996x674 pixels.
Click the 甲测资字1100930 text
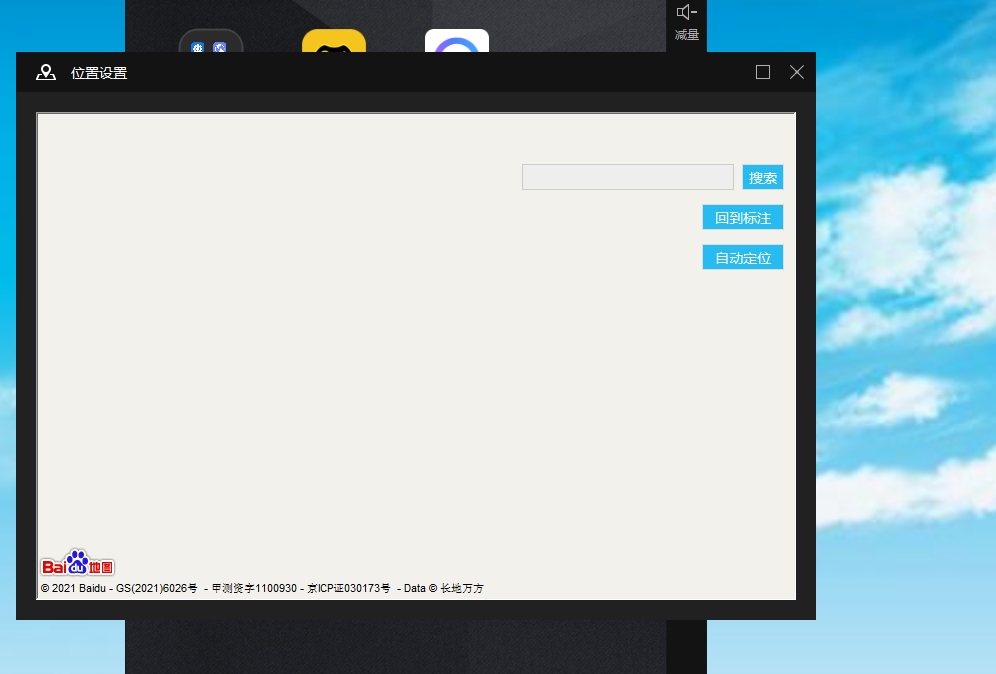pos(254,588)
